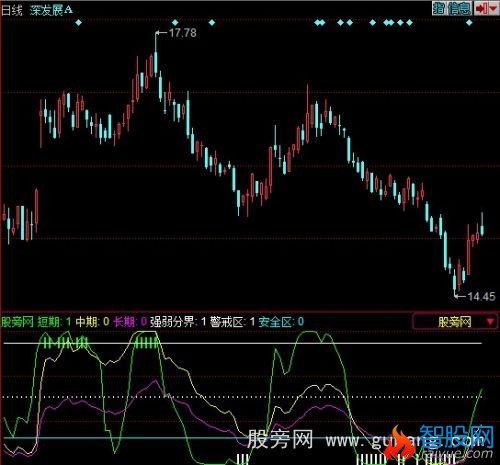Viewport: 500px width, 465px height.
Task: Click the diamond marker above the 17.78 label
Action: 175,23
